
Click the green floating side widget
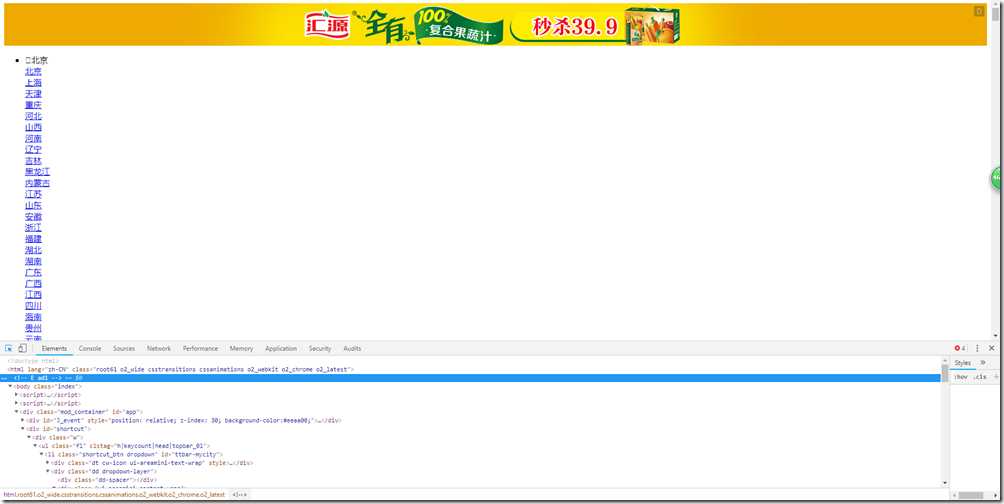[x=998, y=178]
